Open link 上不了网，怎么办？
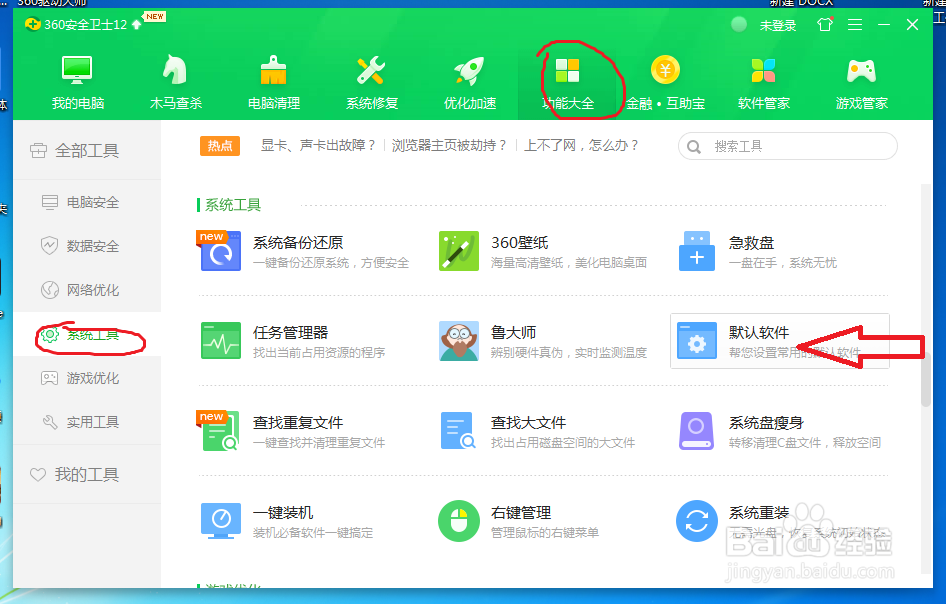This screenshot has height=604, width=946. point(582,145)
